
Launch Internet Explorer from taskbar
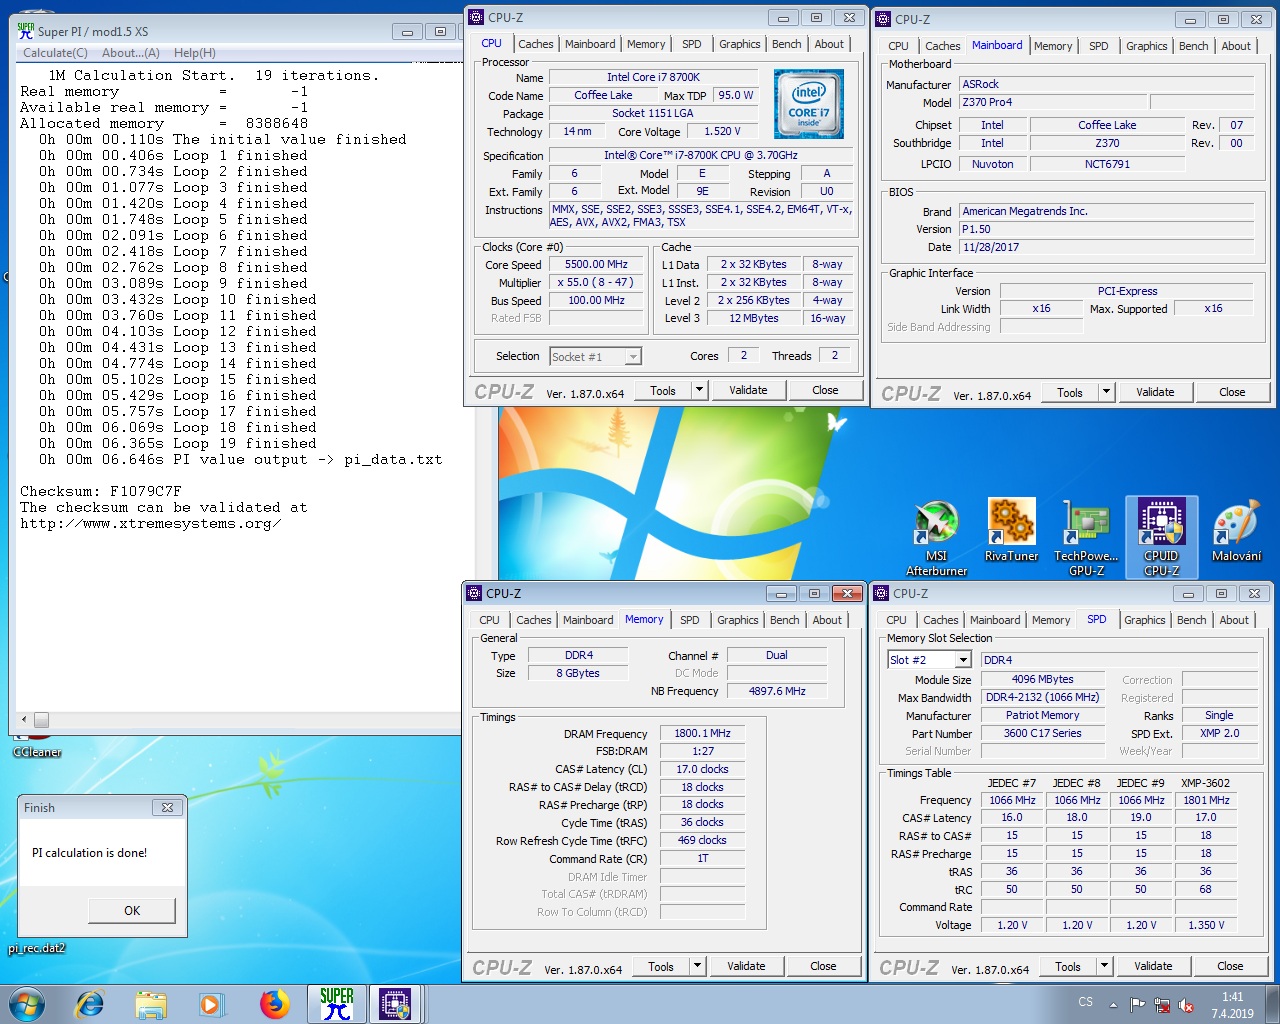(x=90, y=1004)
